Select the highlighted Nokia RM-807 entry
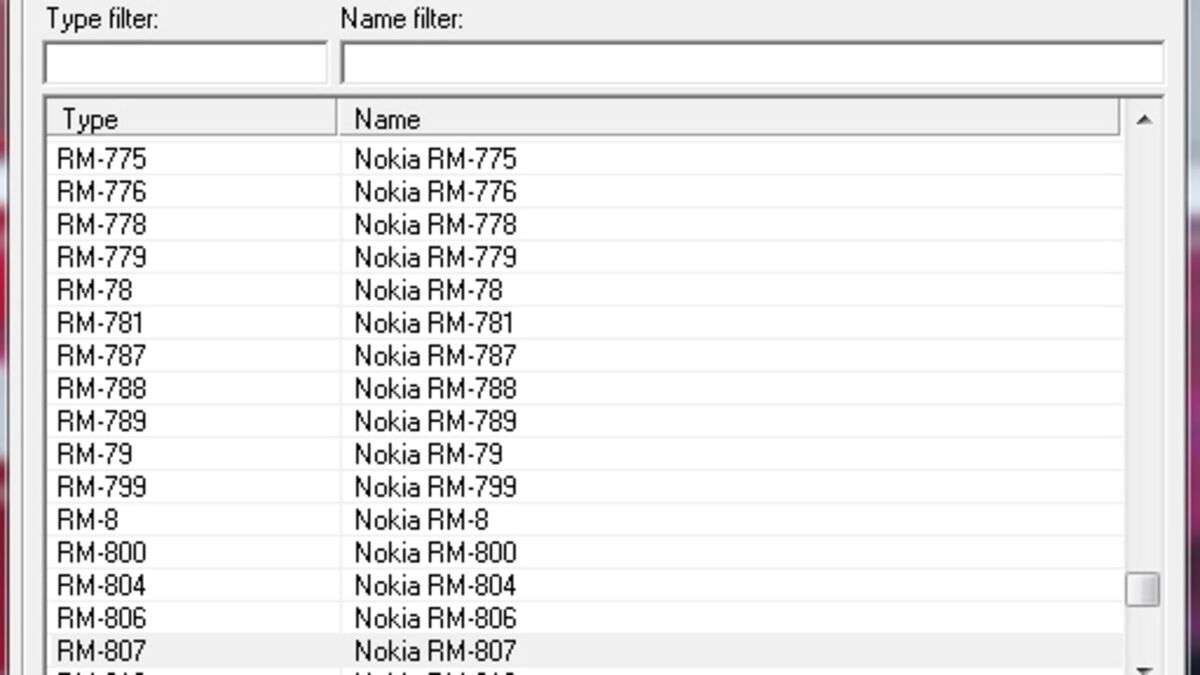The height and width of the screenshot is (675, 1200). pos(435,651)
